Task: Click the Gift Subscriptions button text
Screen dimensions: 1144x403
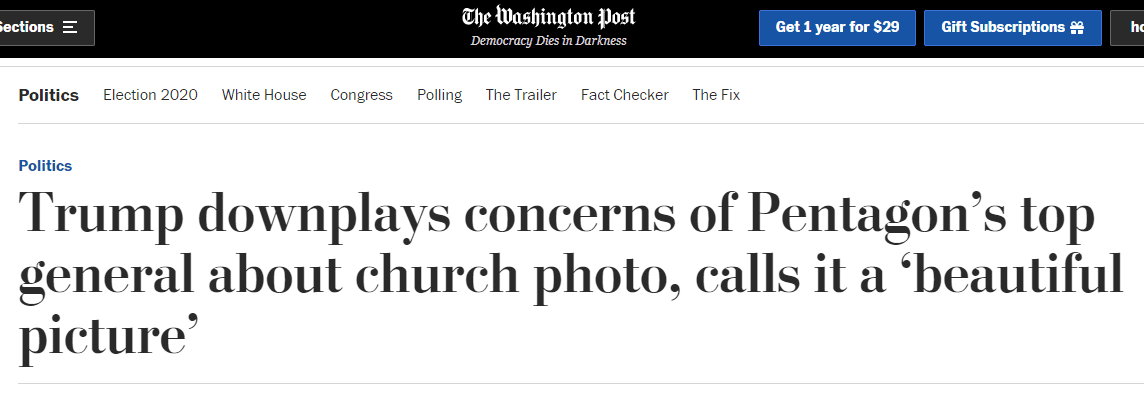Action: click(x=1002, y=28)
